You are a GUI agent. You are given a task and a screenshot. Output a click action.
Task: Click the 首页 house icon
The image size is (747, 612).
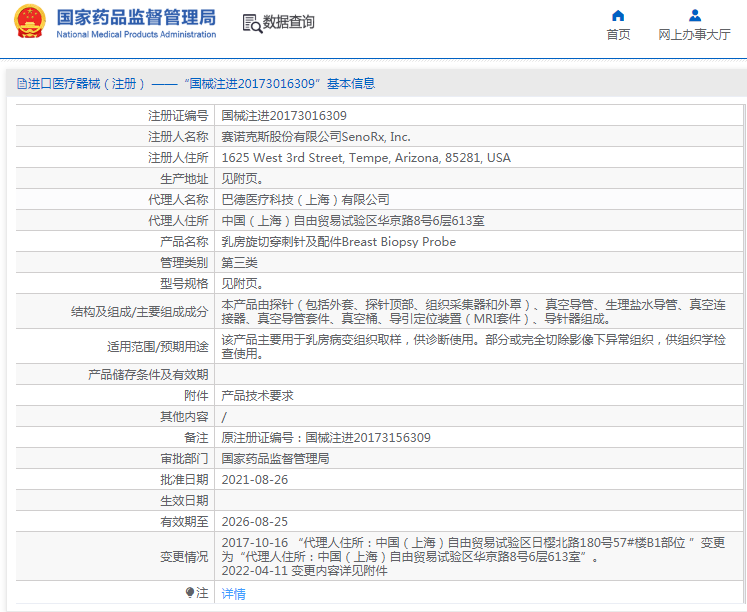(618, 15)
